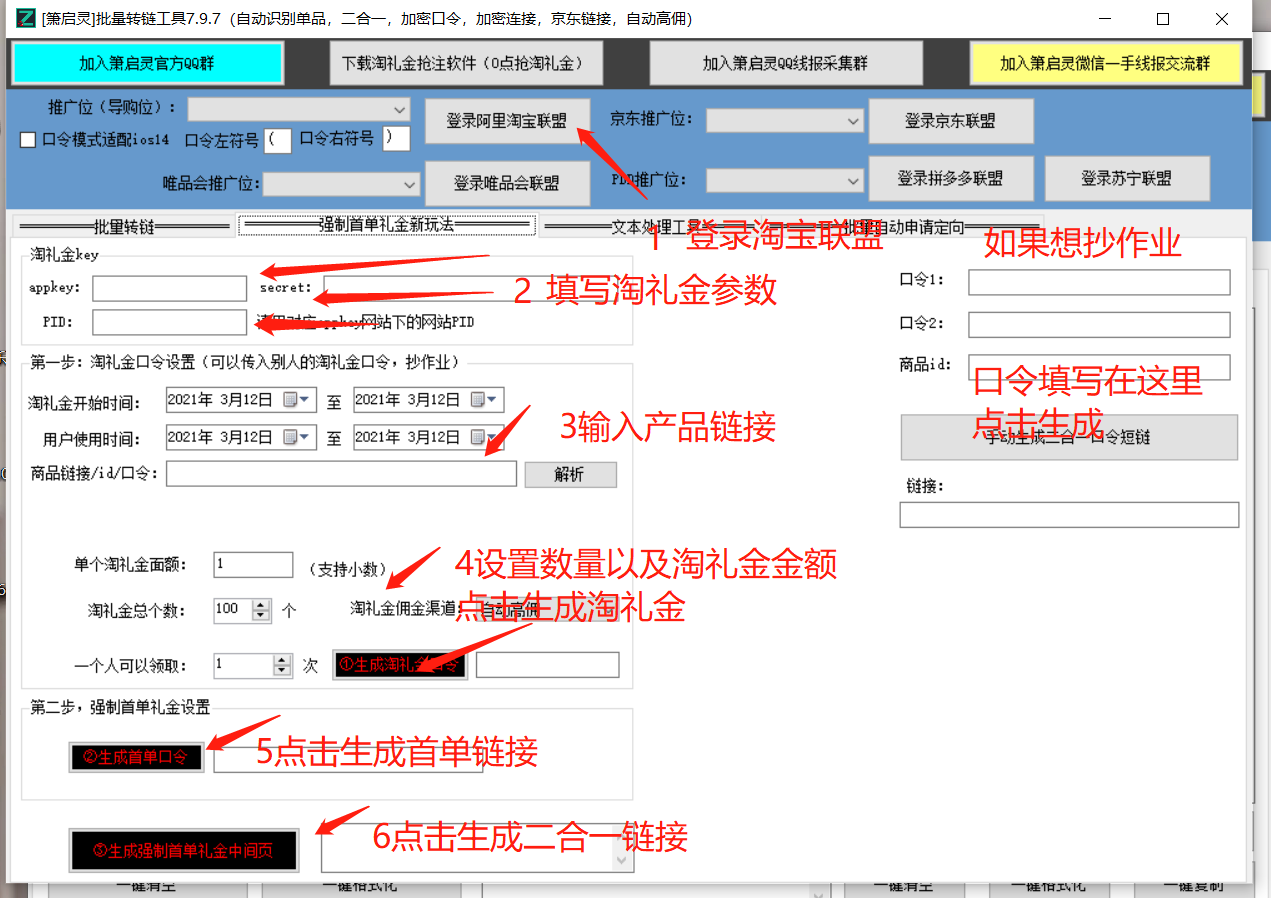
Task: Focus the 商品链接/id/口令 input
Action: 341,474
